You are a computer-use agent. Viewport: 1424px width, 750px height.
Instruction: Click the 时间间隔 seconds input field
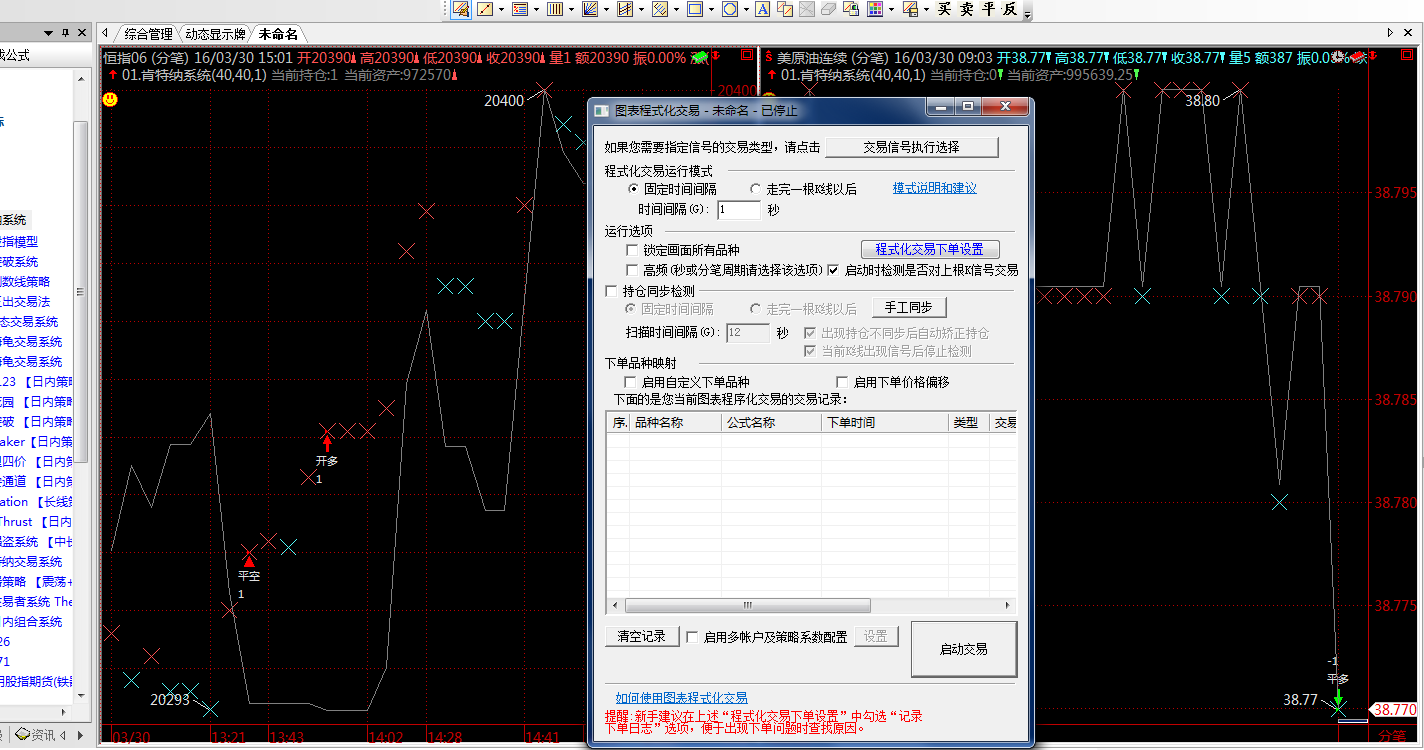coord(738,210)
